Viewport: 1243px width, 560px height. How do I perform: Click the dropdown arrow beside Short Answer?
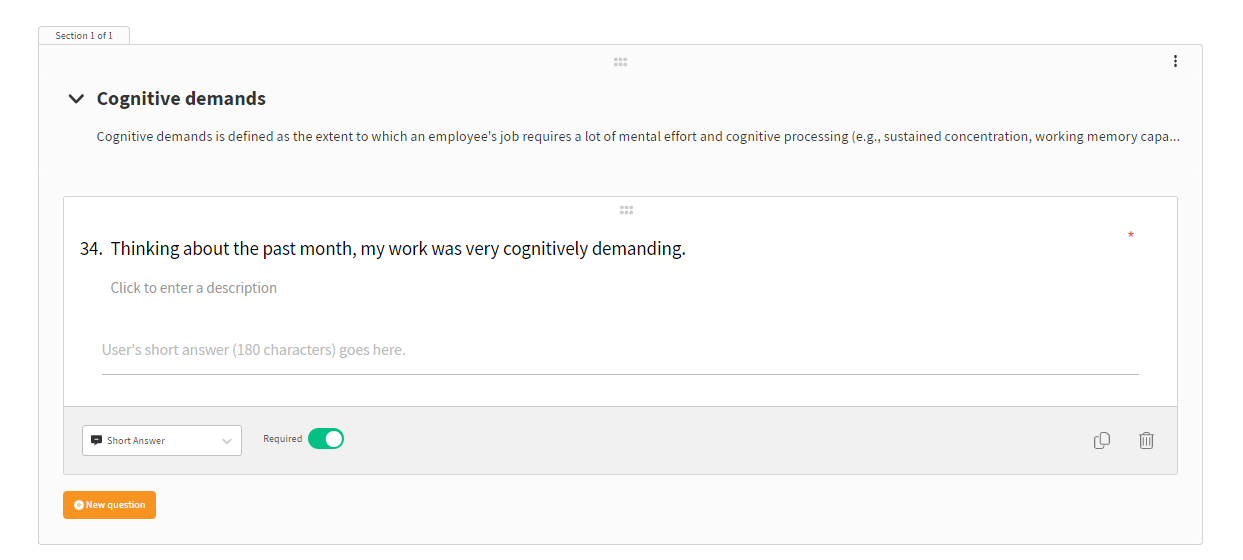(x=227, y=441)
